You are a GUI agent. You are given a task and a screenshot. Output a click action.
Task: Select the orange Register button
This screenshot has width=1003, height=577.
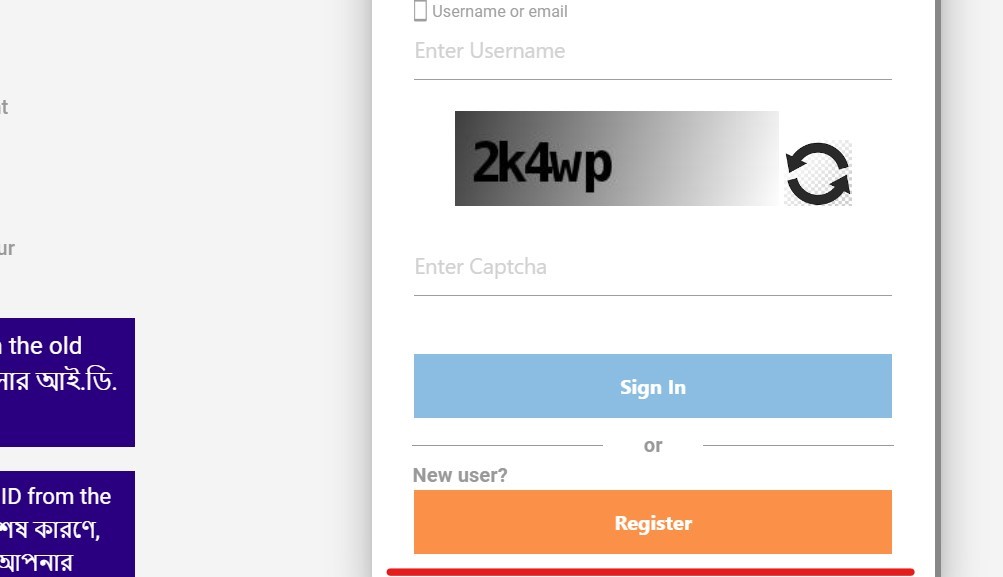pyautogui.click(x=652, y=522)
